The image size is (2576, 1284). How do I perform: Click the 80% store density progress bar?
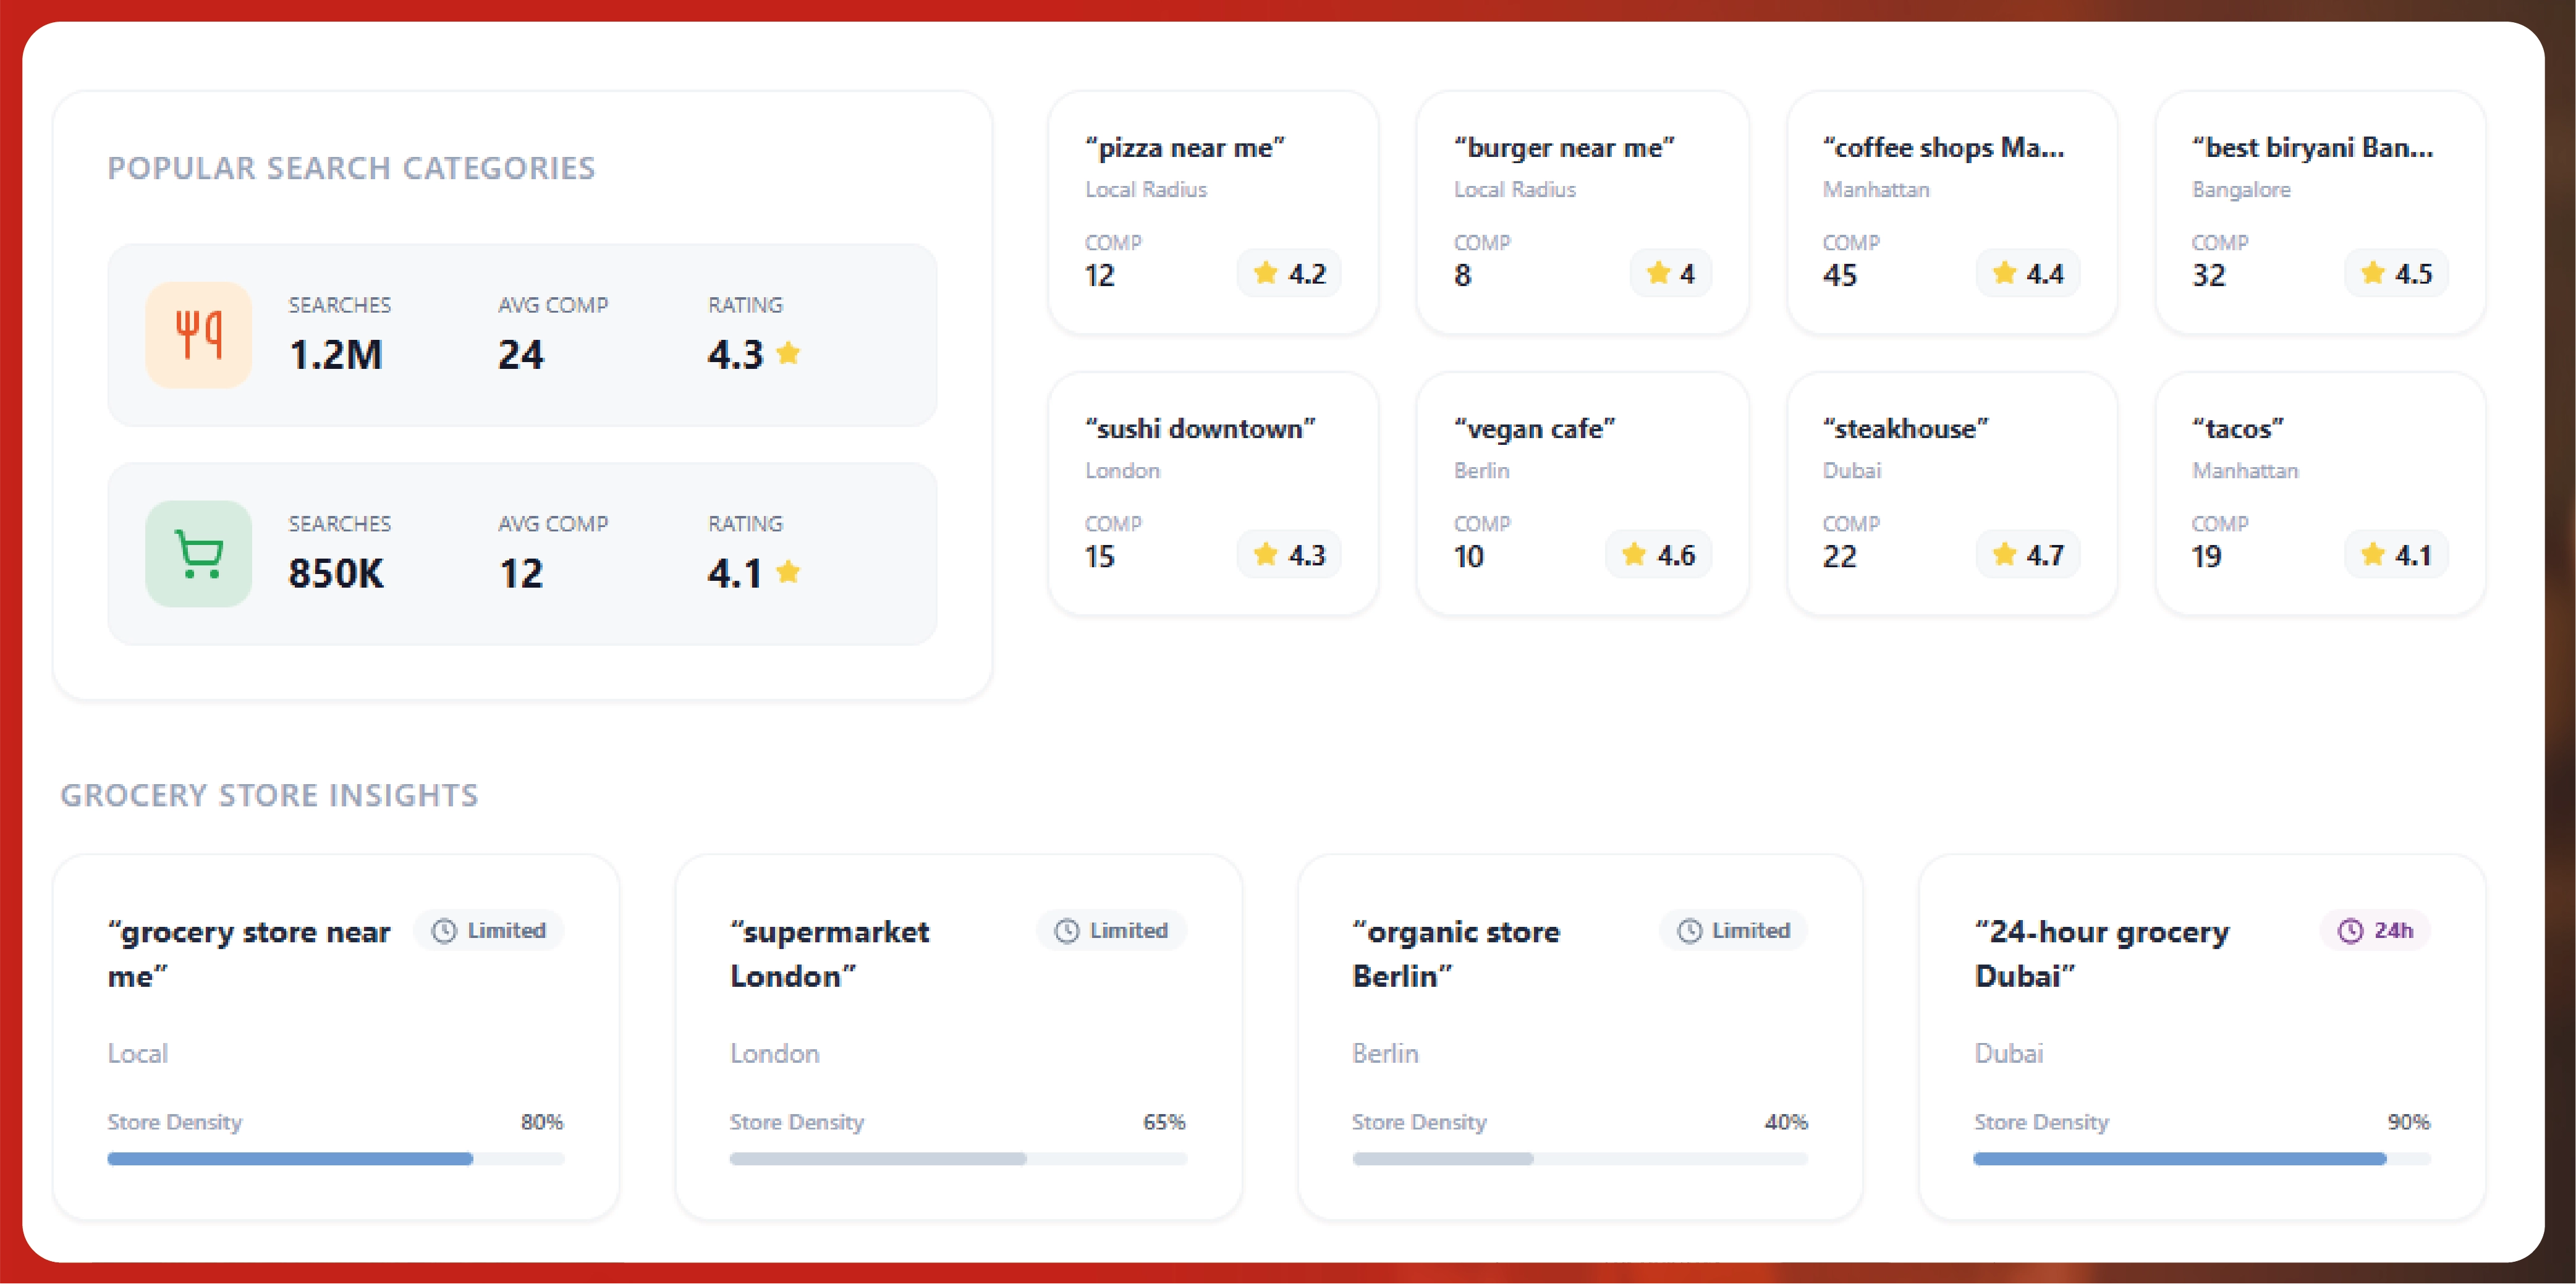(x=335, y=1159)
